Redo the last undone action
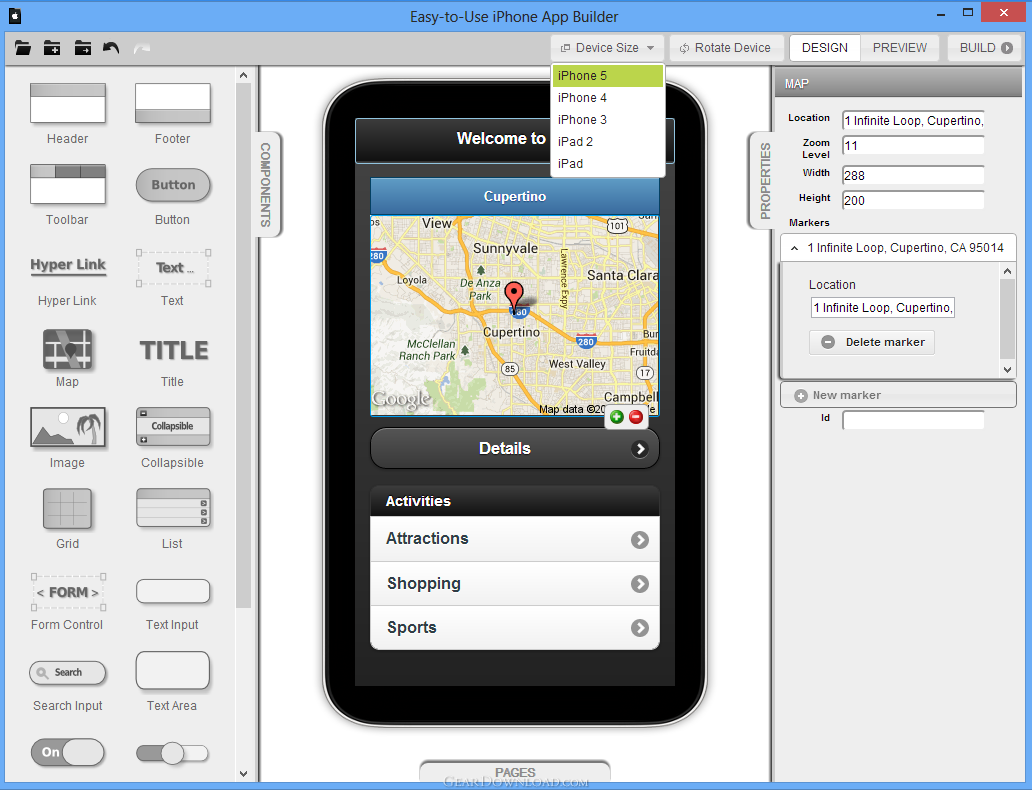The width and height of the screenshot is (1032, 790). [x=142, y=48]
